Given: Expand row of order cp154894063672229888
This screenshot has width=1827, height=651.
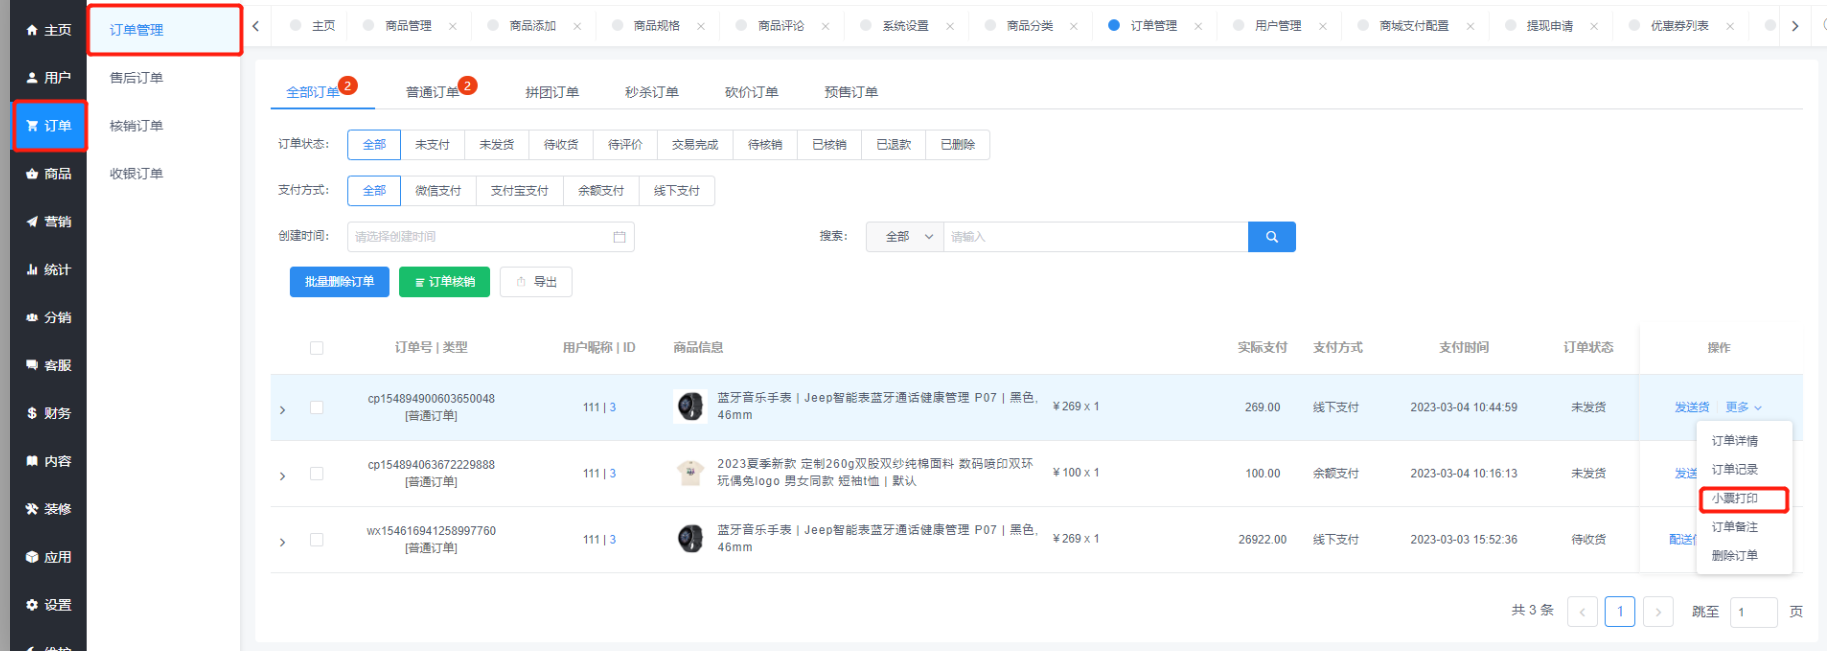Looking at the screenshot, I should [283, 476].
